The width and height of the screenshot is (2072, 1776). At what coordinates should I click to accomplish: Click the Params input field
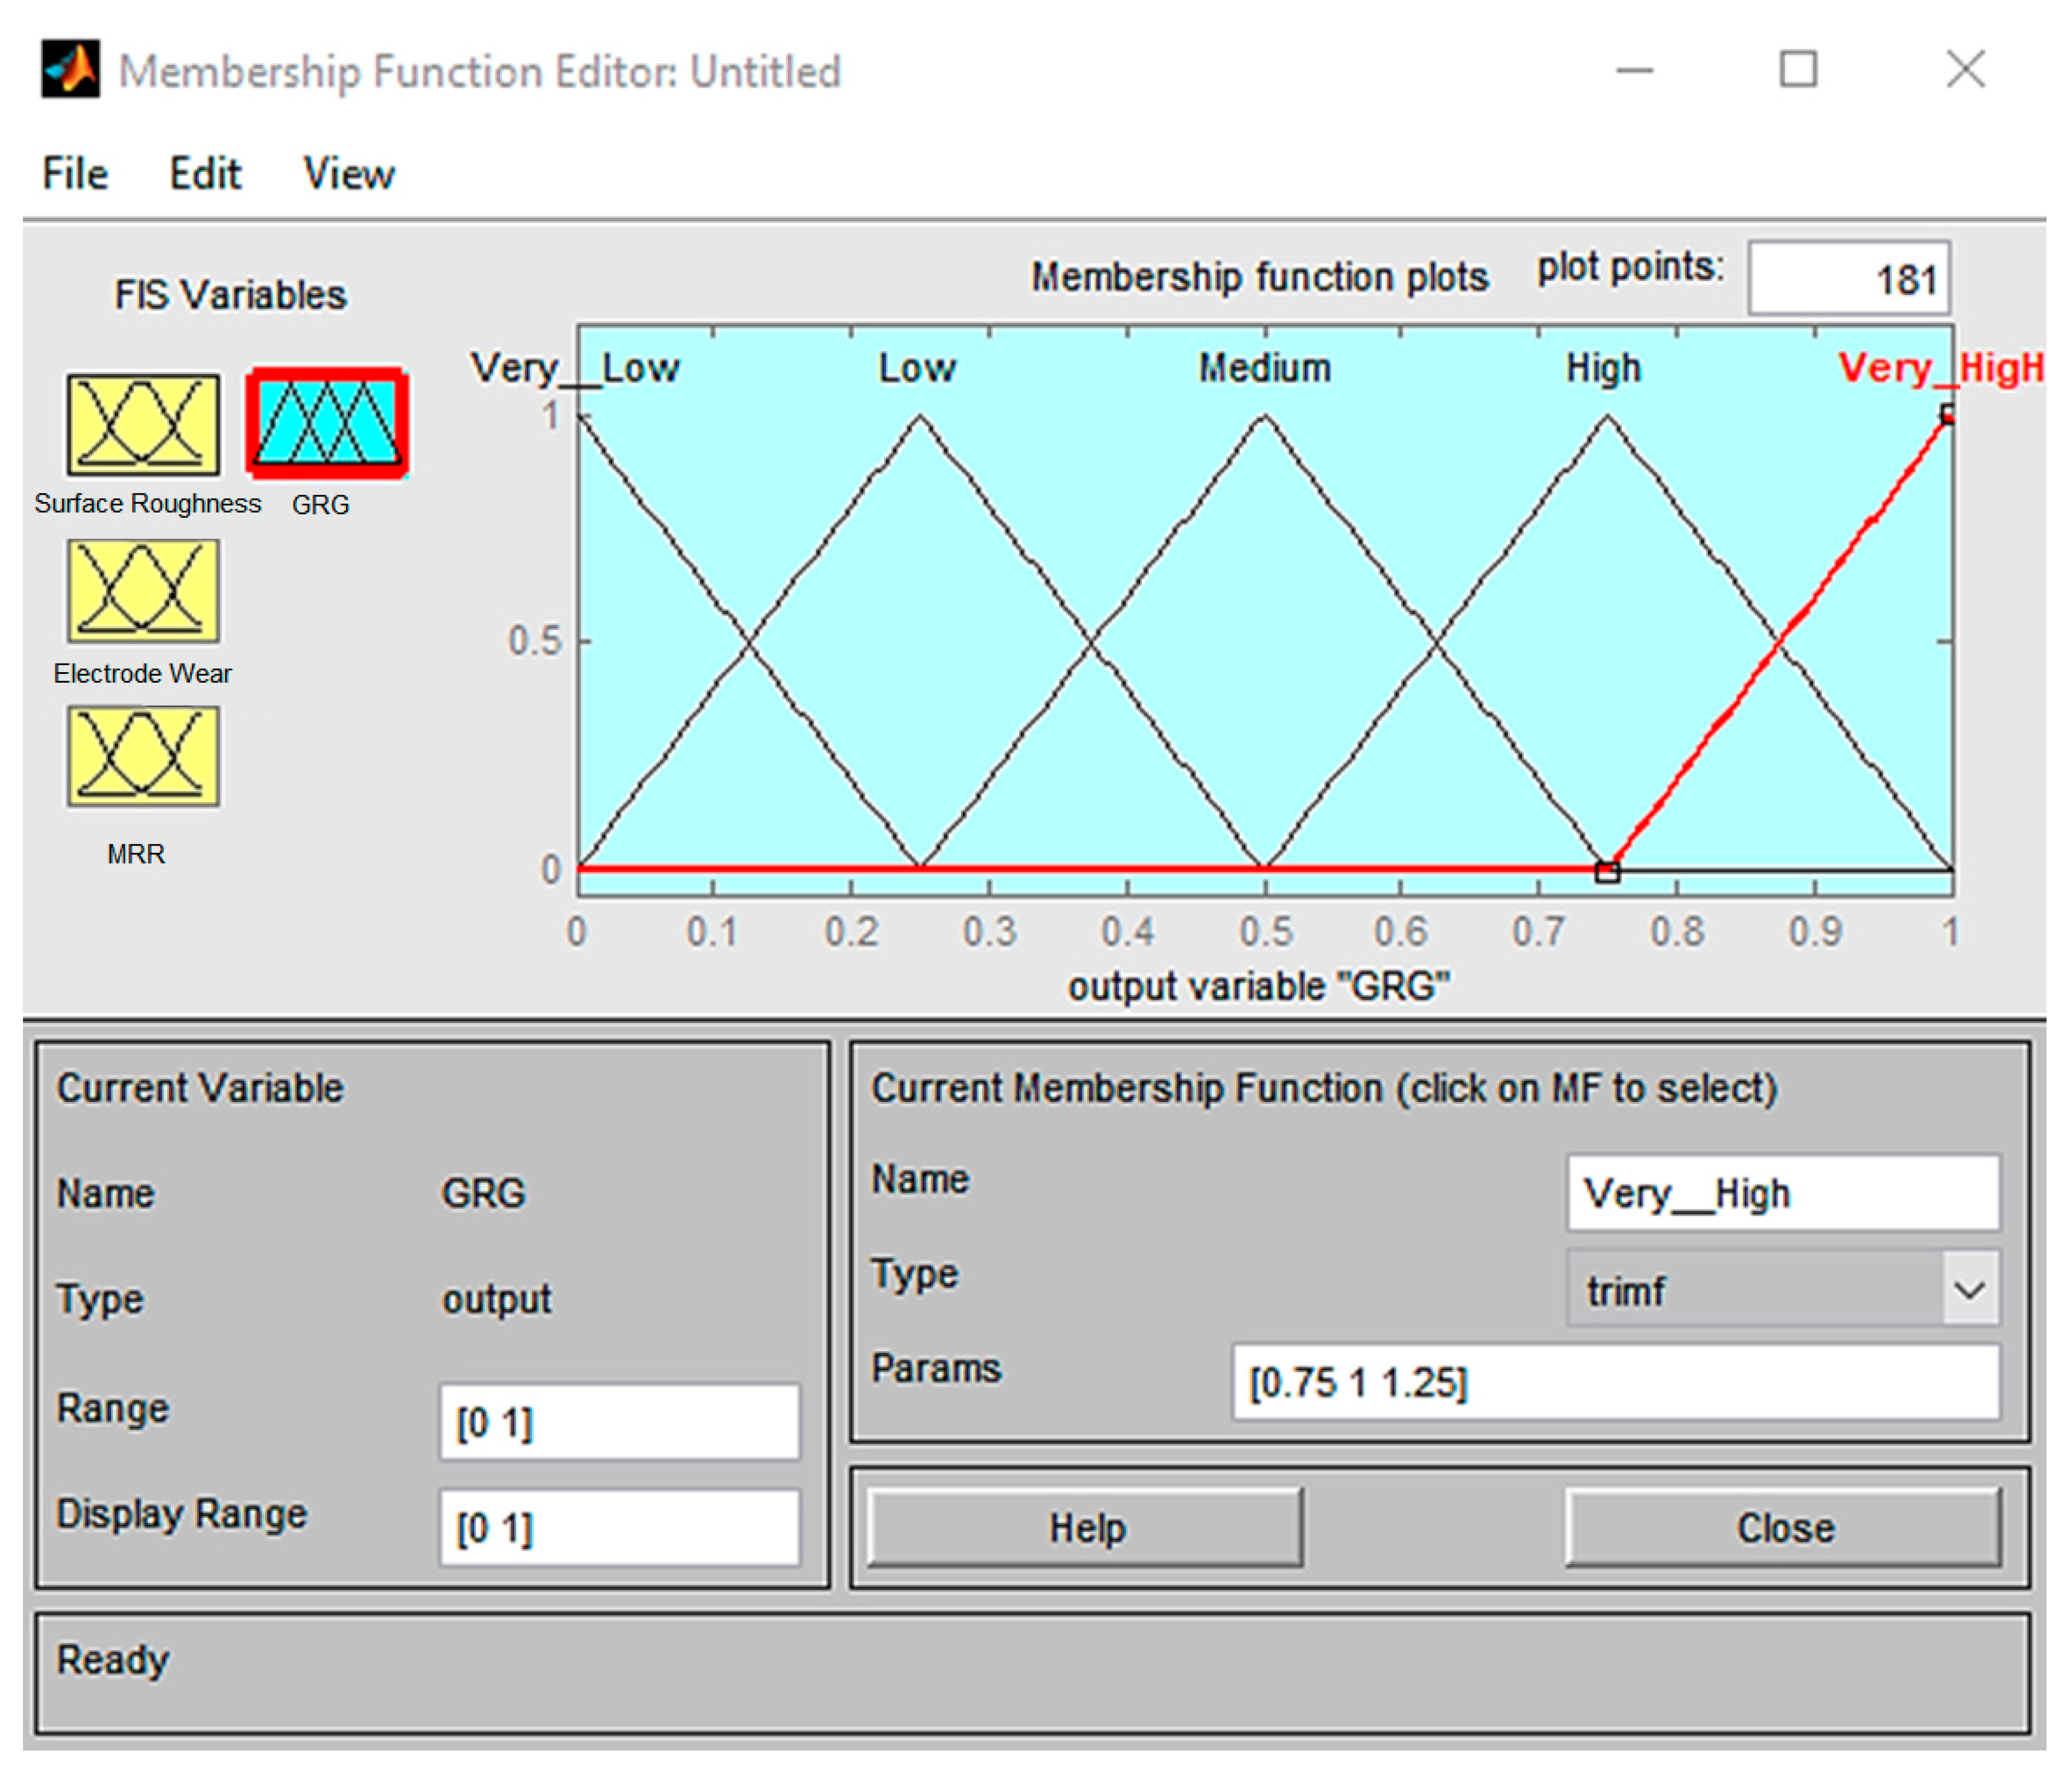1615,1383
